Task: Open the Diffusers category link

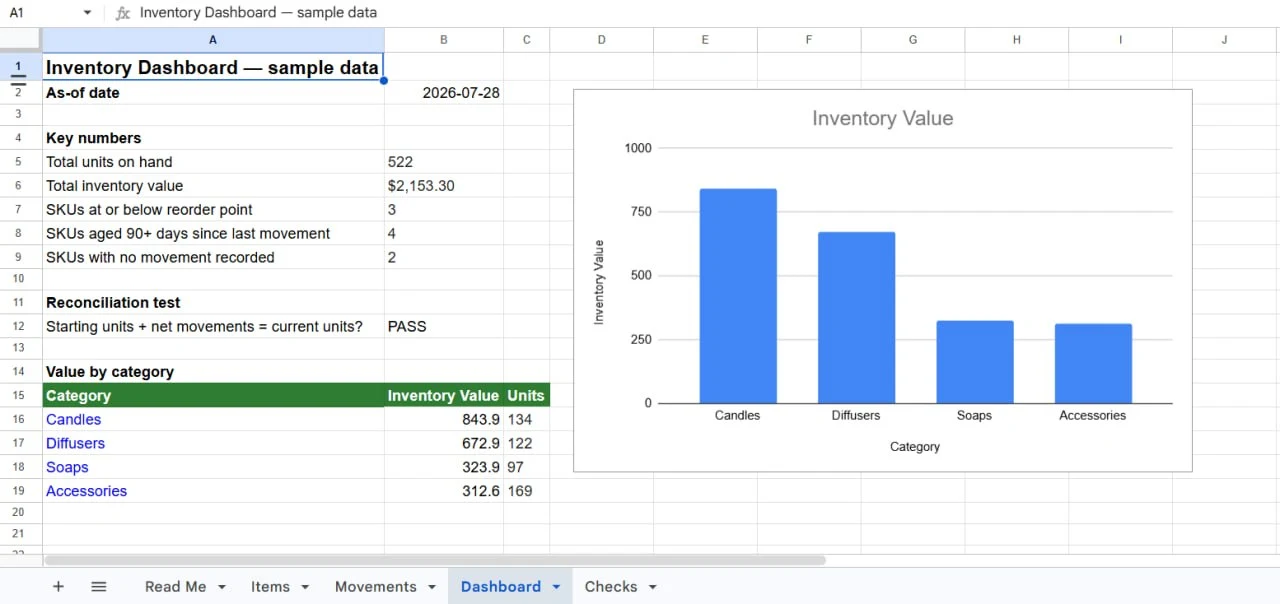Action: pyautogui.click(x=75, y=444)
